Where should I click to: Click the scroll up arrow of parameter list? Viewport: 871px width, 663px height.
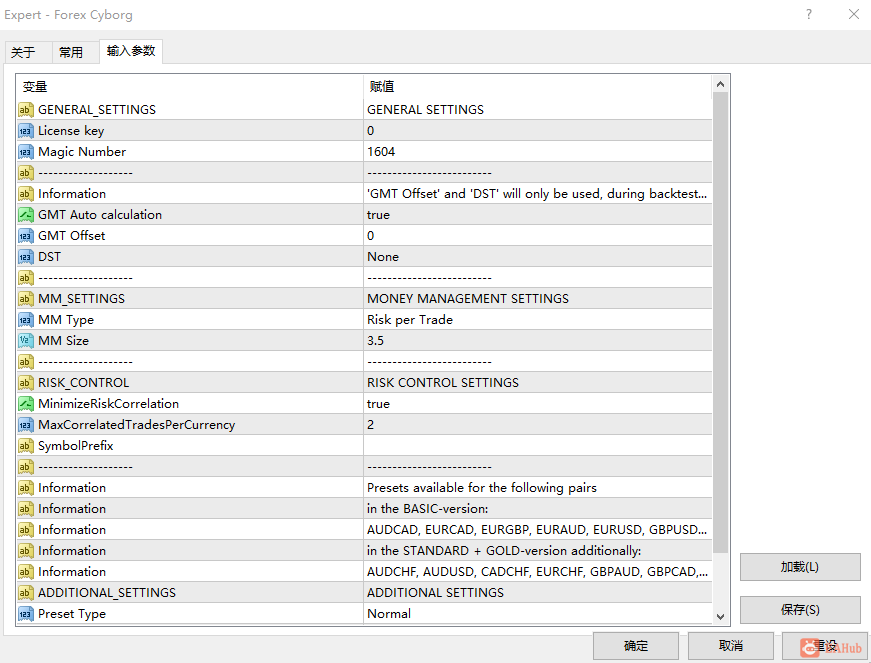tap(720, 84)
